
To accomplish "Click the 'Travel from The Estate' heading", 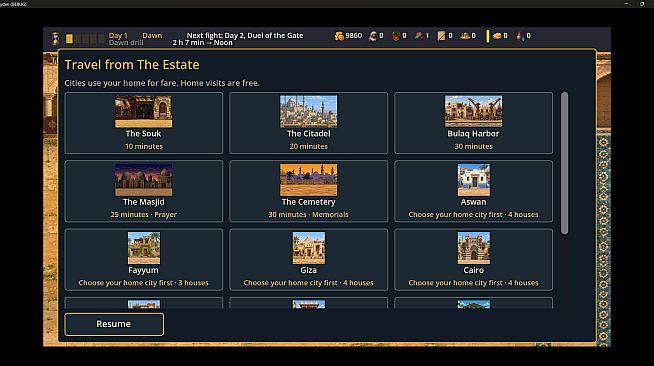I will click(x=132, y=65).
